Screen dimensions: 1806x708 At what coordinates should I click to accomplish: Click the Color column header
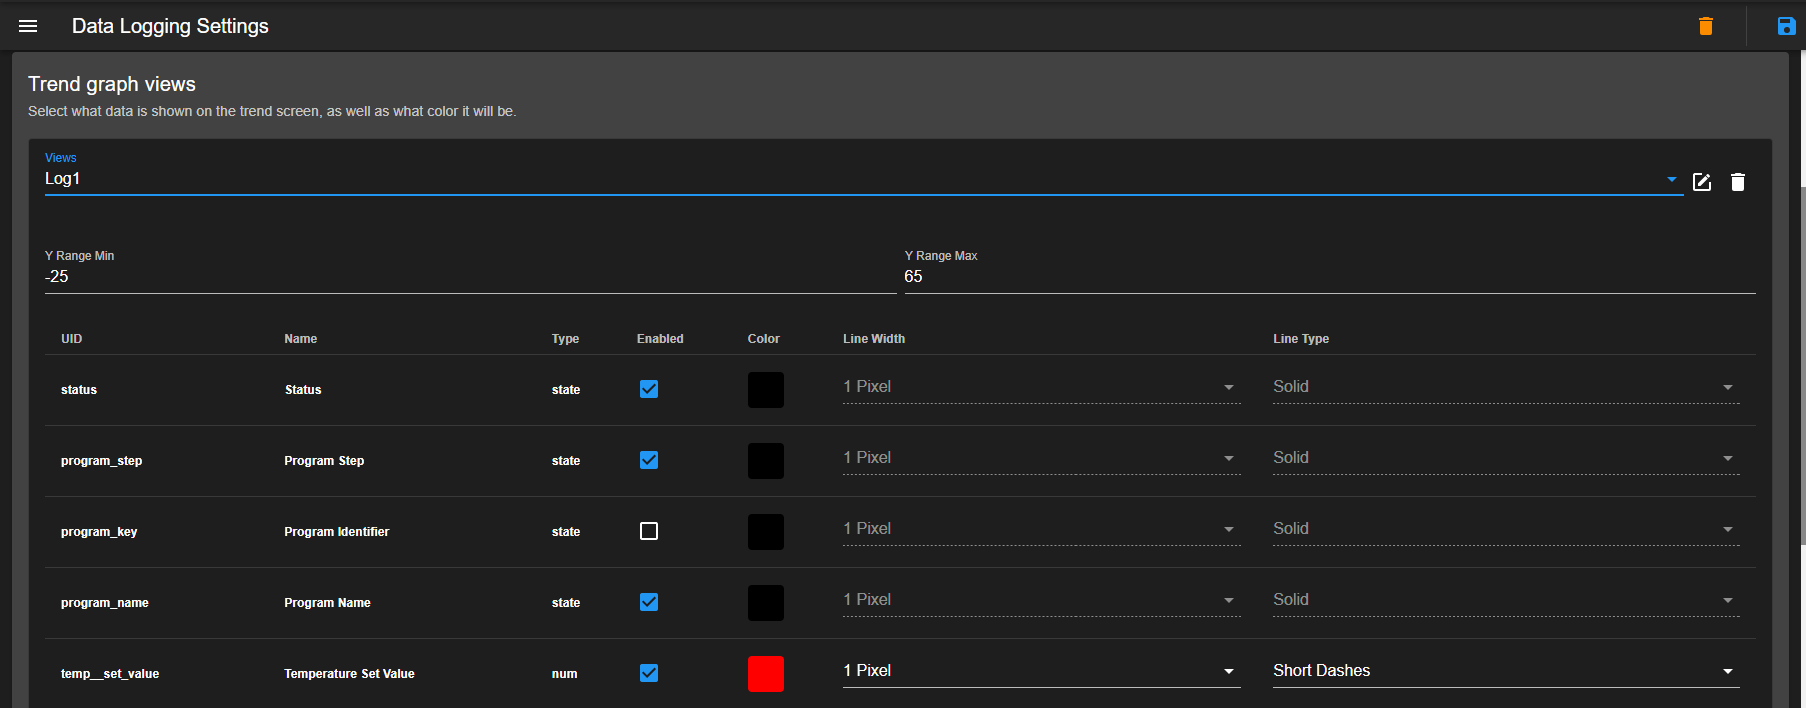pos(764,339)
